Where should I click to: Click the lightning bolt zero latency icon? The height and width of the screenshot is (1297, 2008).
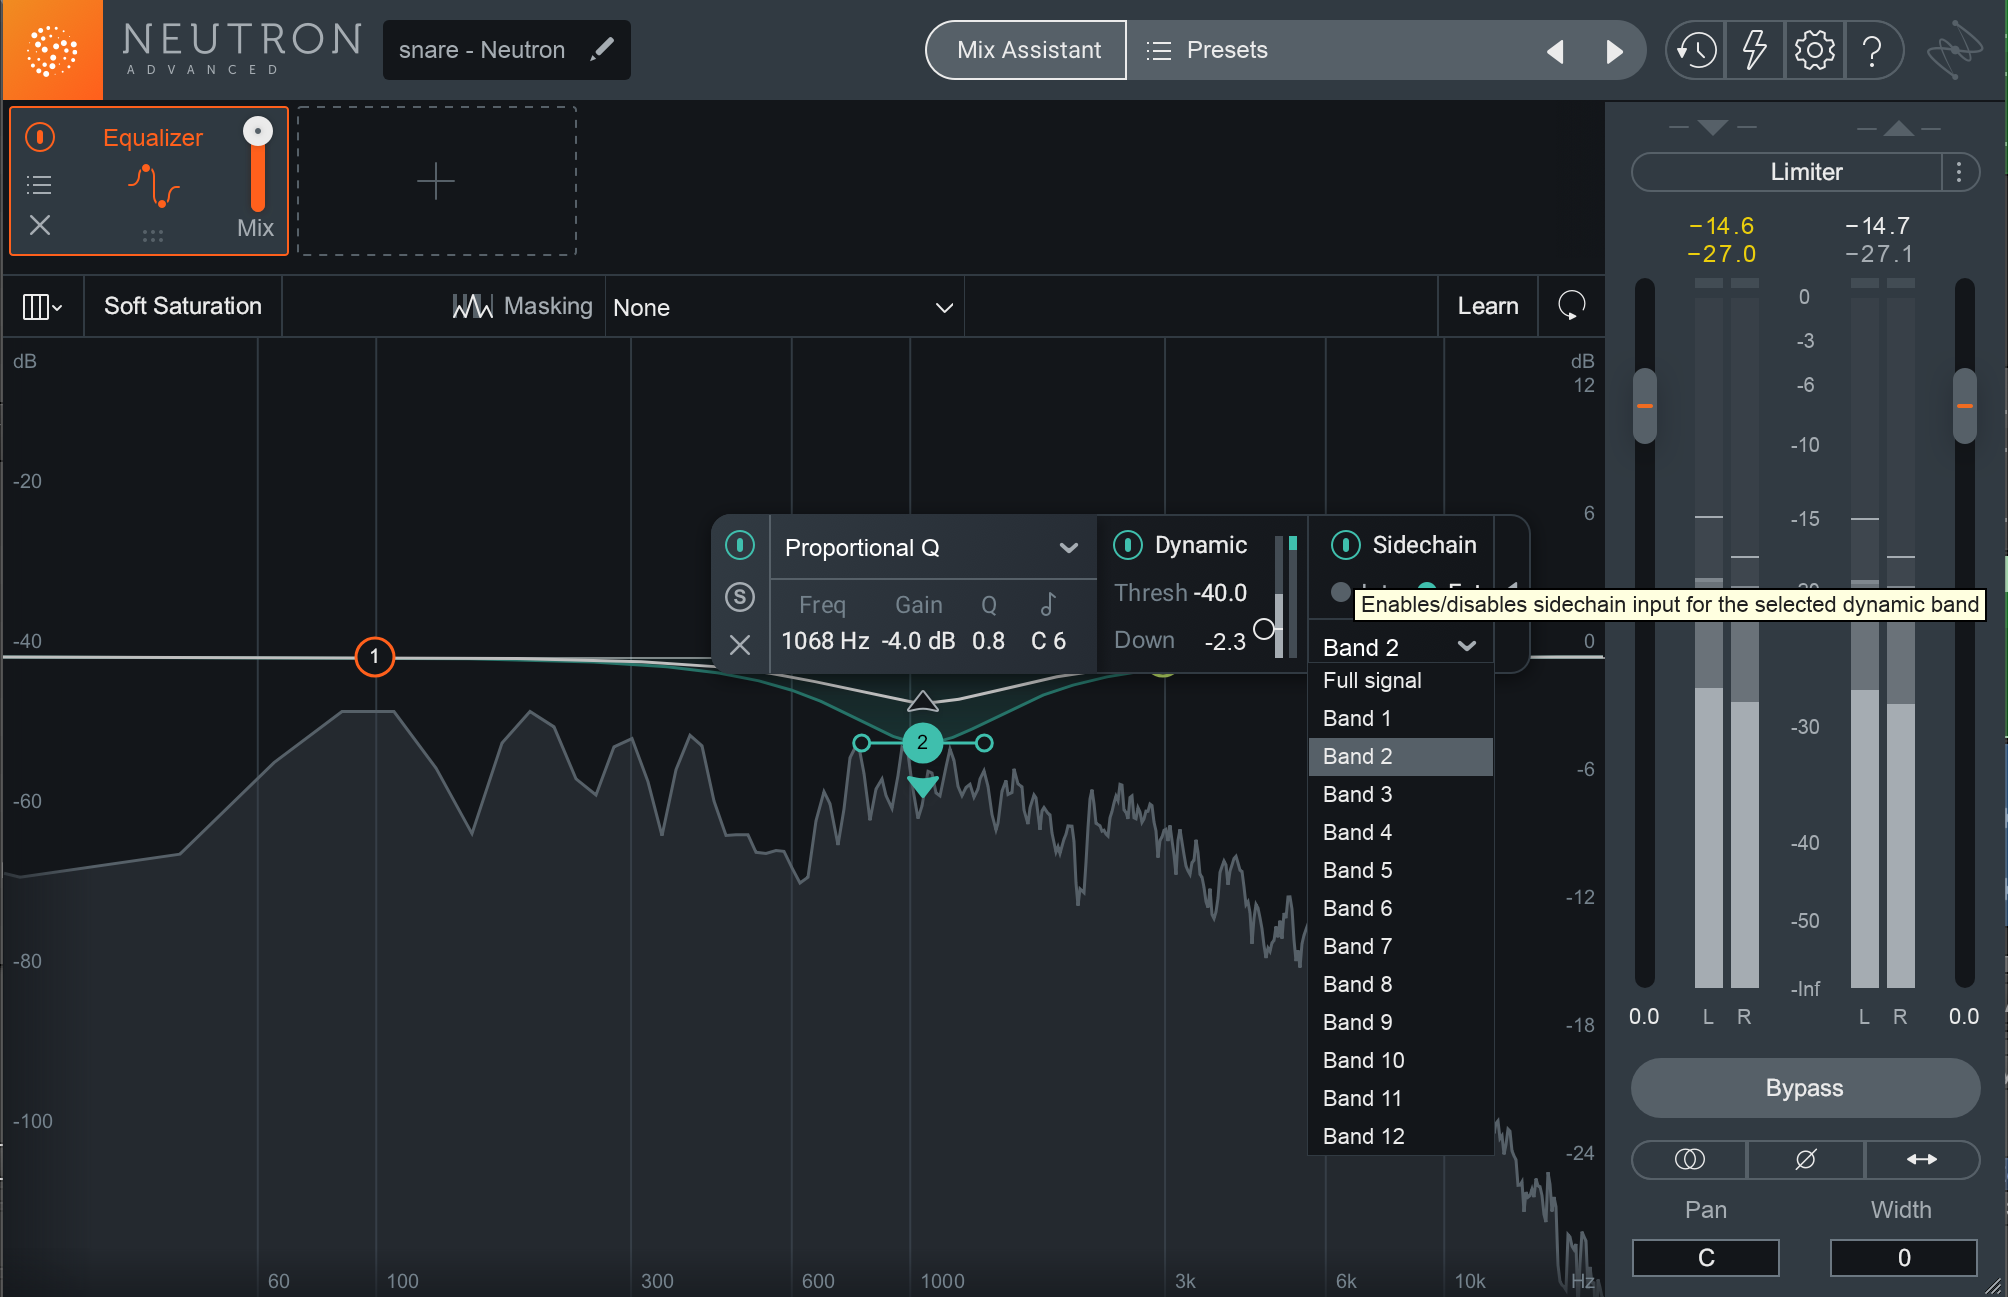tap(1755, 50)
